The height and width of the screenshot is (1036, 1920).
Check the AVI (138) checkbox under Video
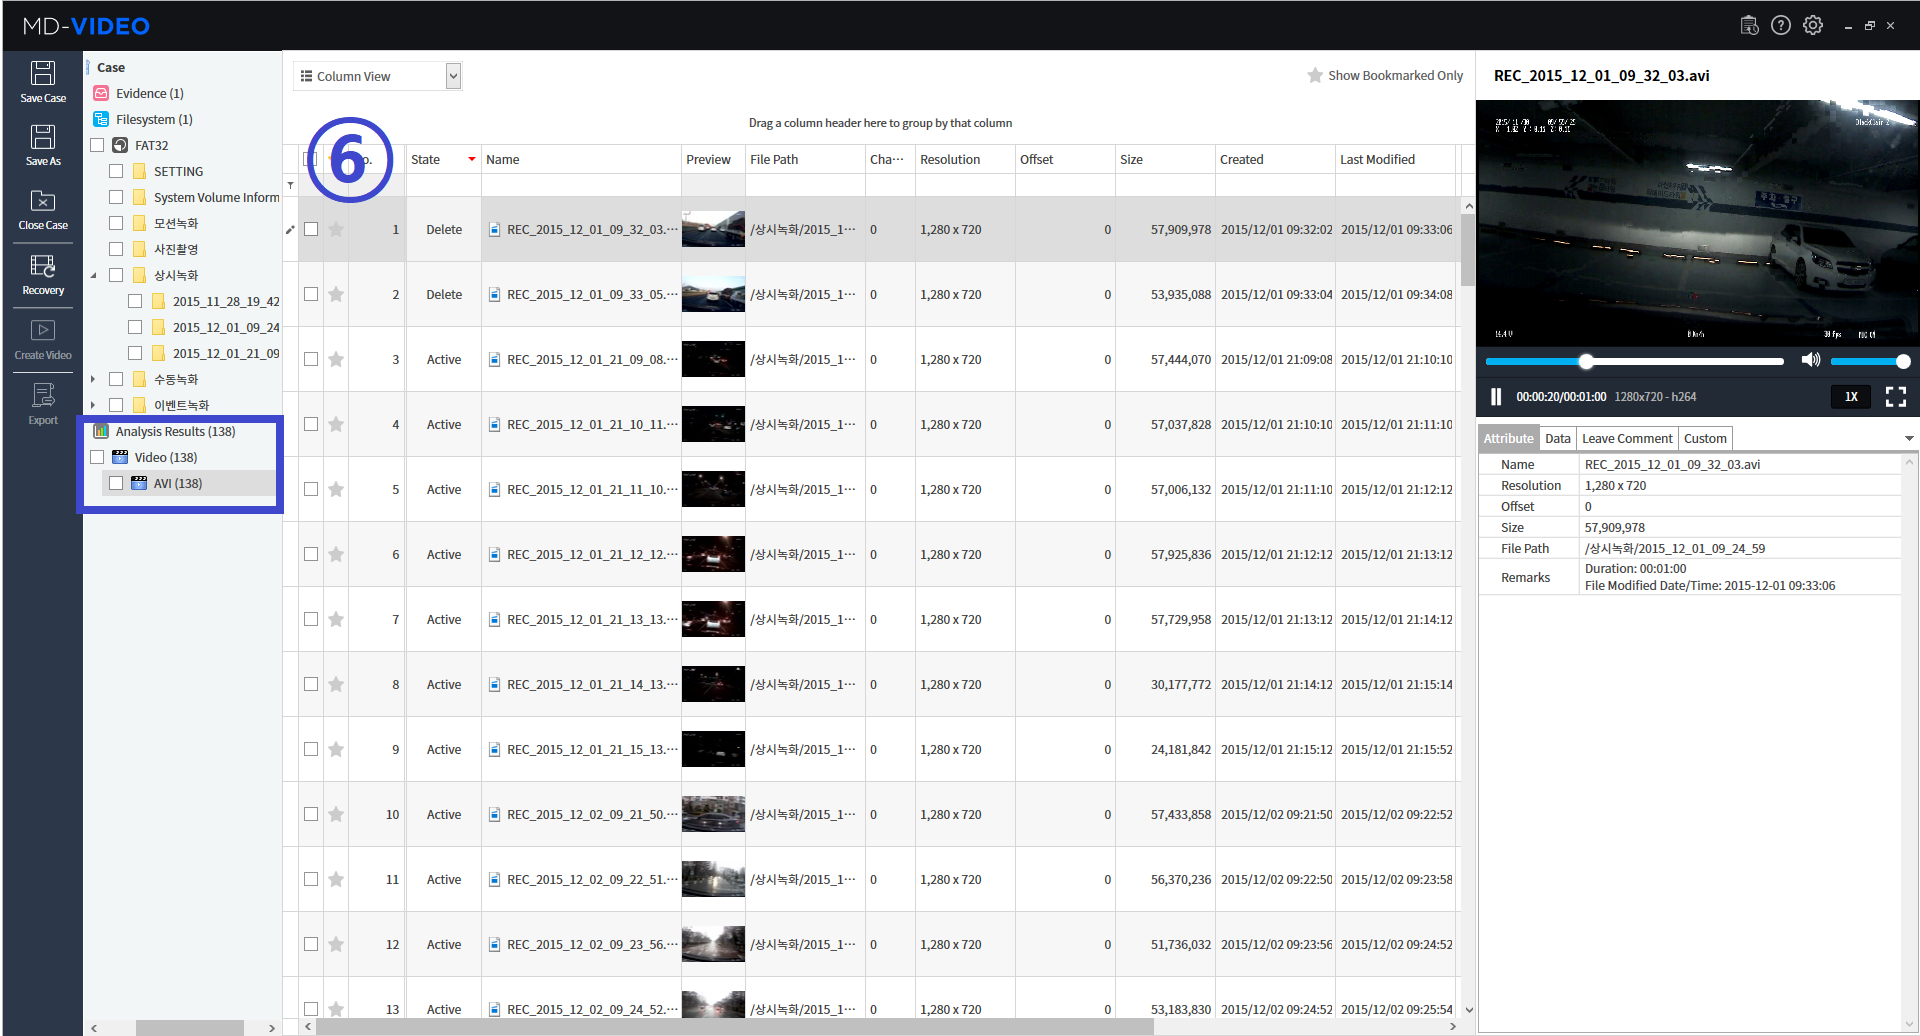116,483
